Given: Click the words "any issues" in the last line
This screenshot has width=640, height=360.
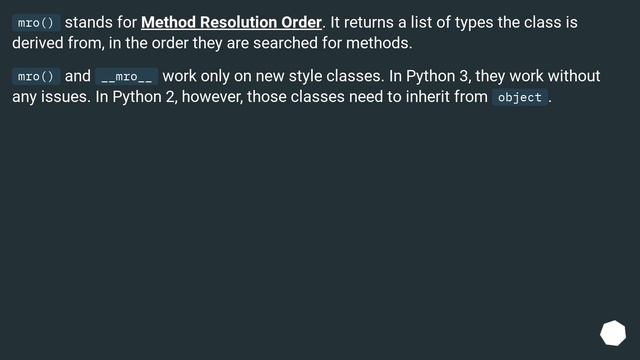Looking at the screenshot, I should [51, 97].
